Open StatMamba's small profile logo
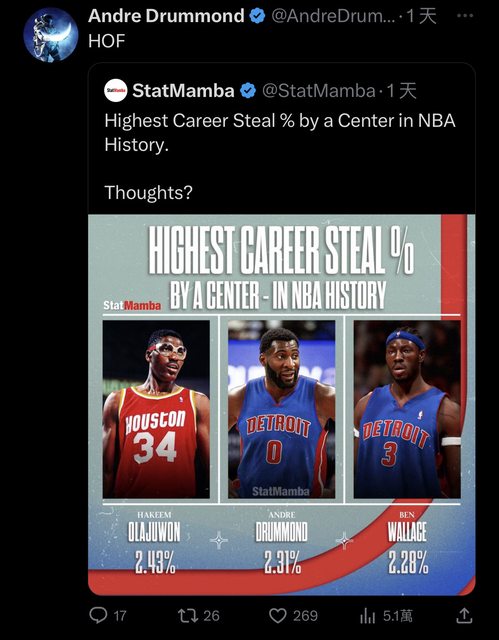This screenshot has width=499, height=640. tap(115, 91)
